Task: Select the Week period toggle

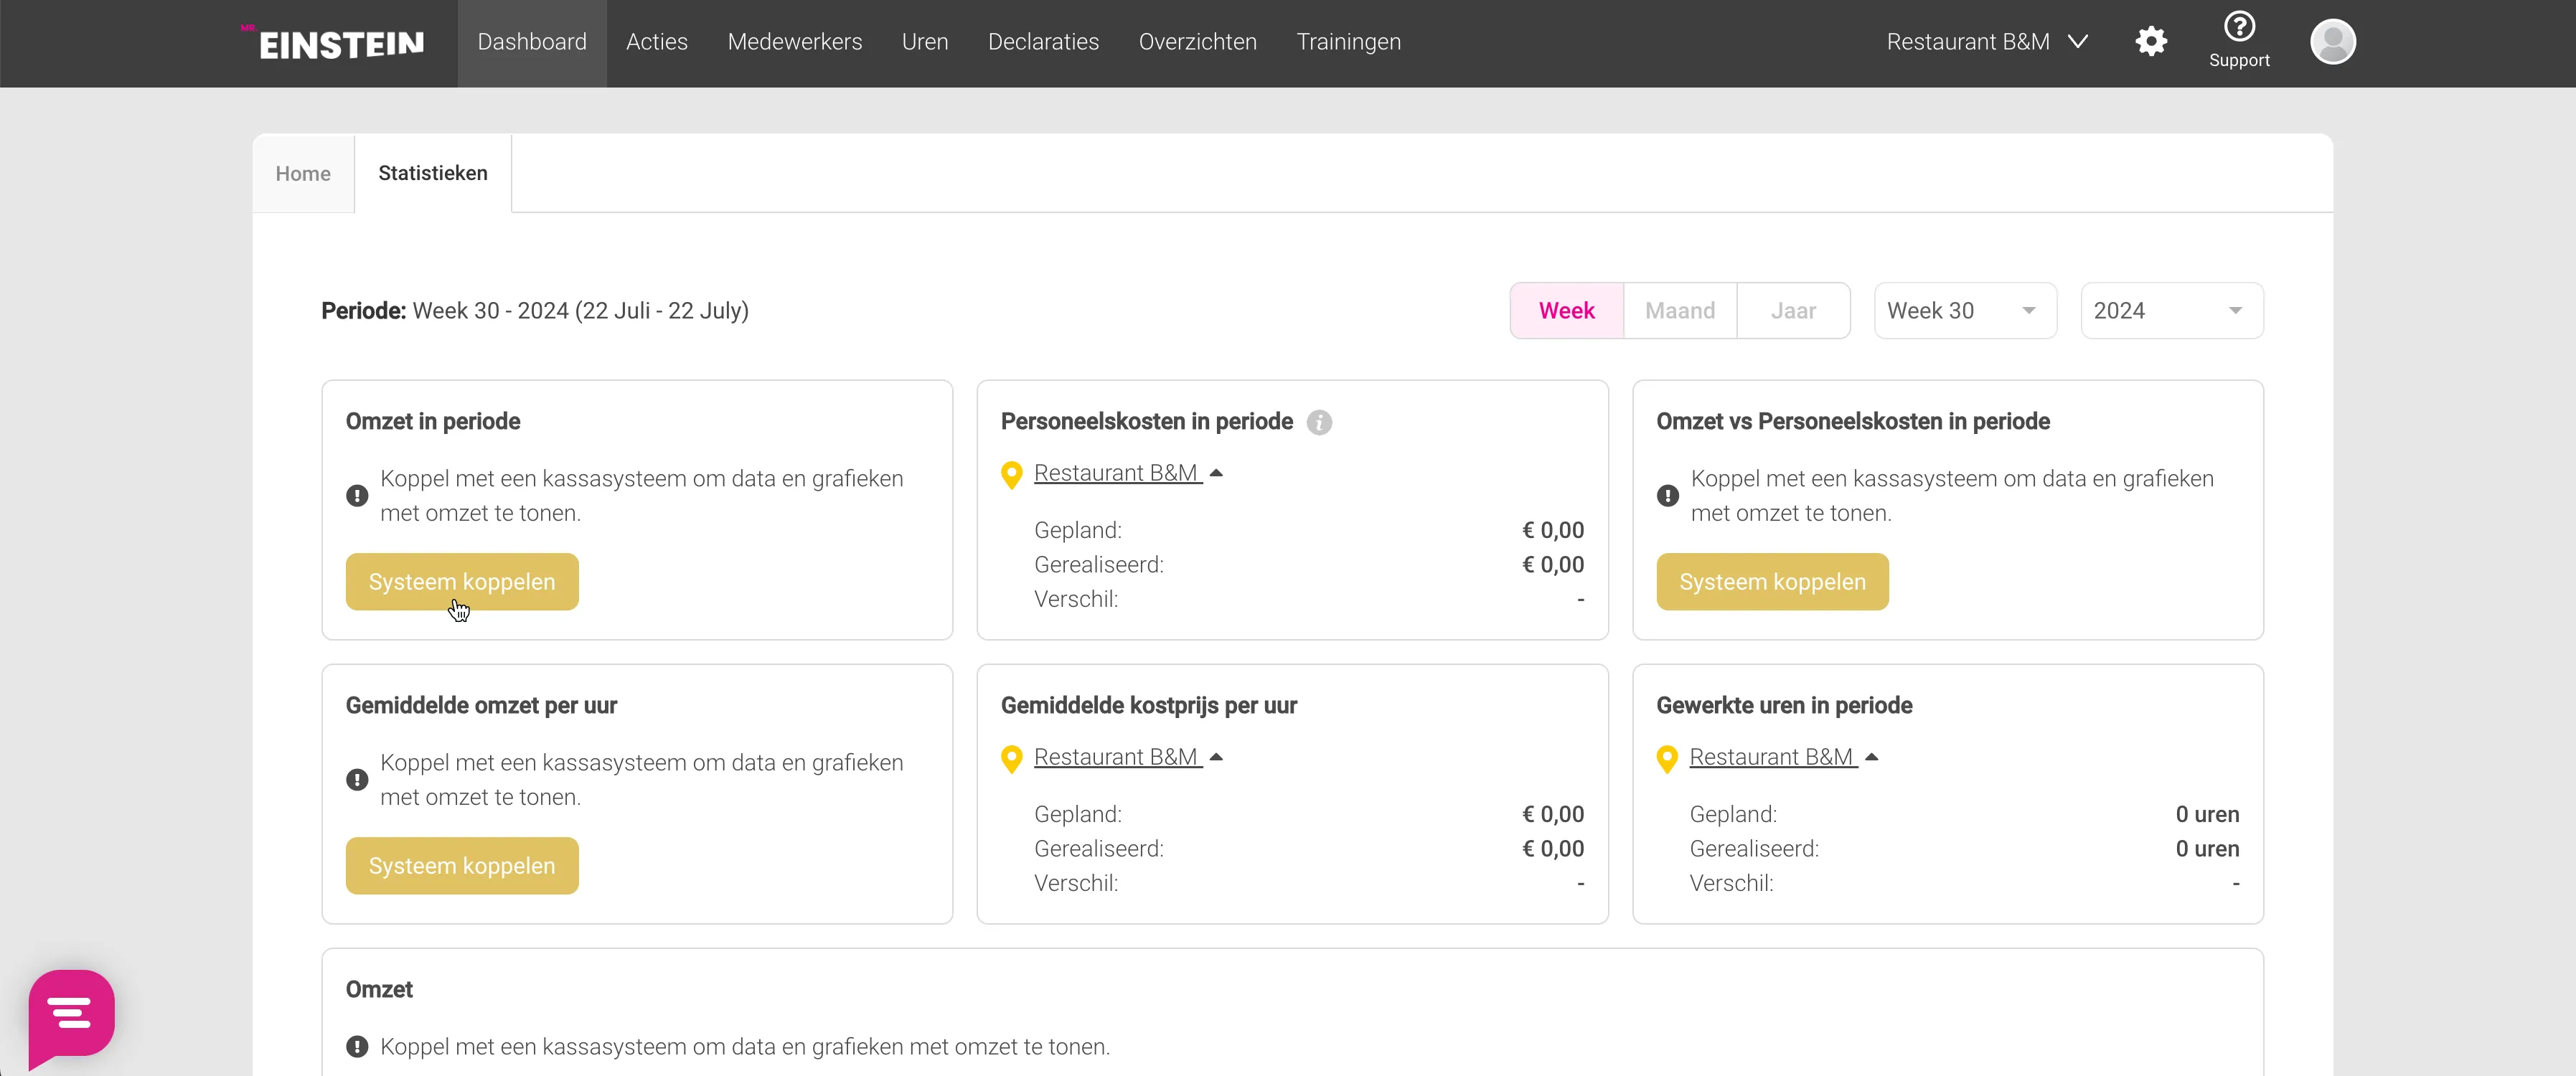Action: (1566, 311)
